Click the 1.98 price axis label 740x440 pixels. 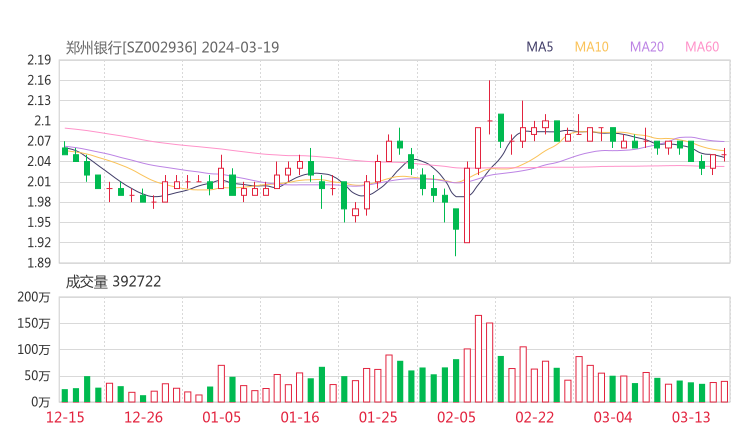coord(39,202)
